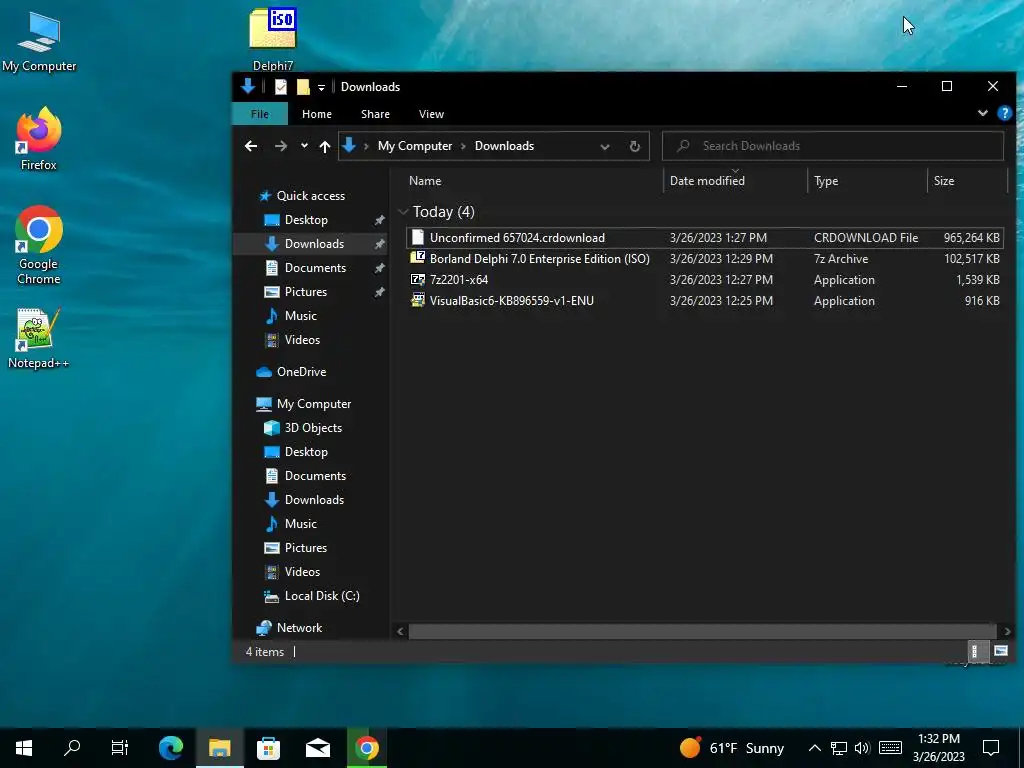Viewport: 1024px width, 768px height.
Task: Open taskbar Search magnifier
Action: click(x=72, y=748)
